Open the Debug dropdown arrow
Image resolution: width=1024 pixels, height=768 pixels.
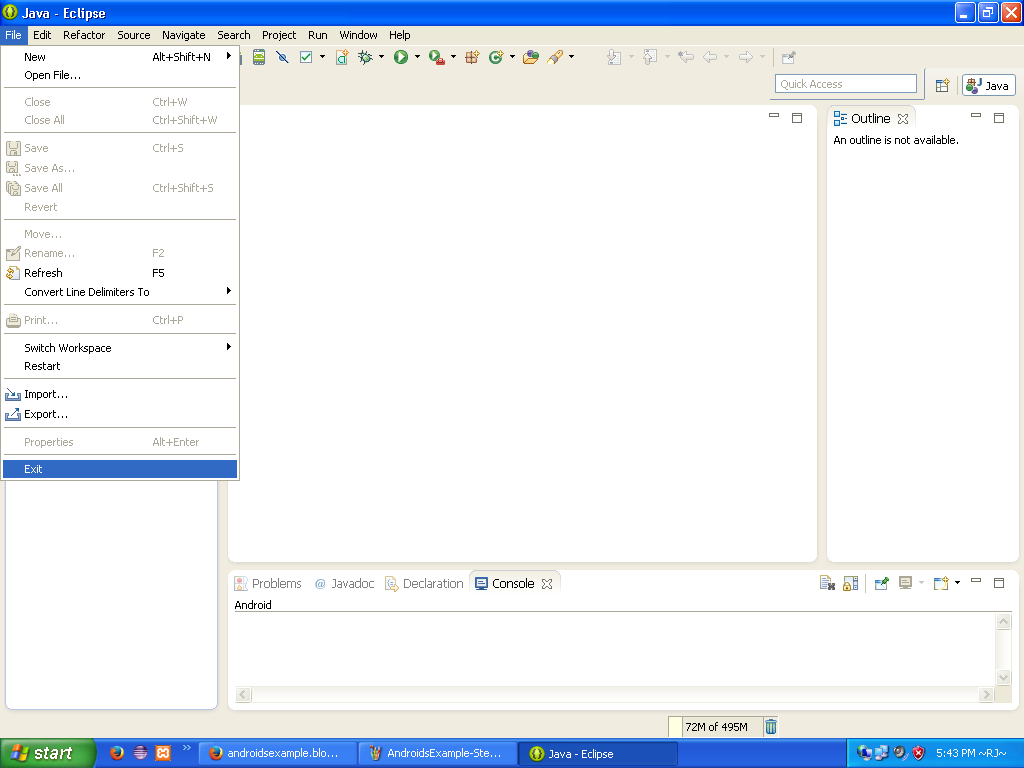point(381,57)
